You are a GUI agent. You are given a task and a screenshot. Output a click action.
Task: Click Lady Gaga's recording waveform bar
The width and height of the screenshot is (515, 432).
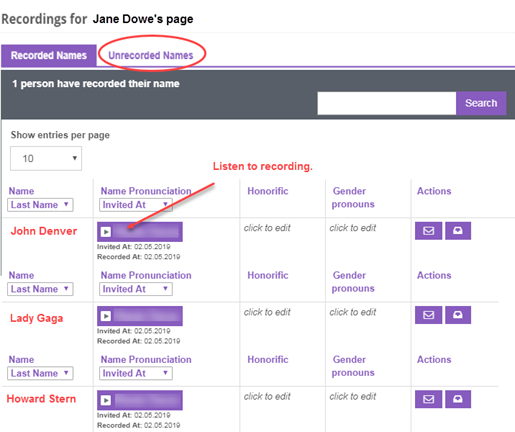click(x=147, y=316)
